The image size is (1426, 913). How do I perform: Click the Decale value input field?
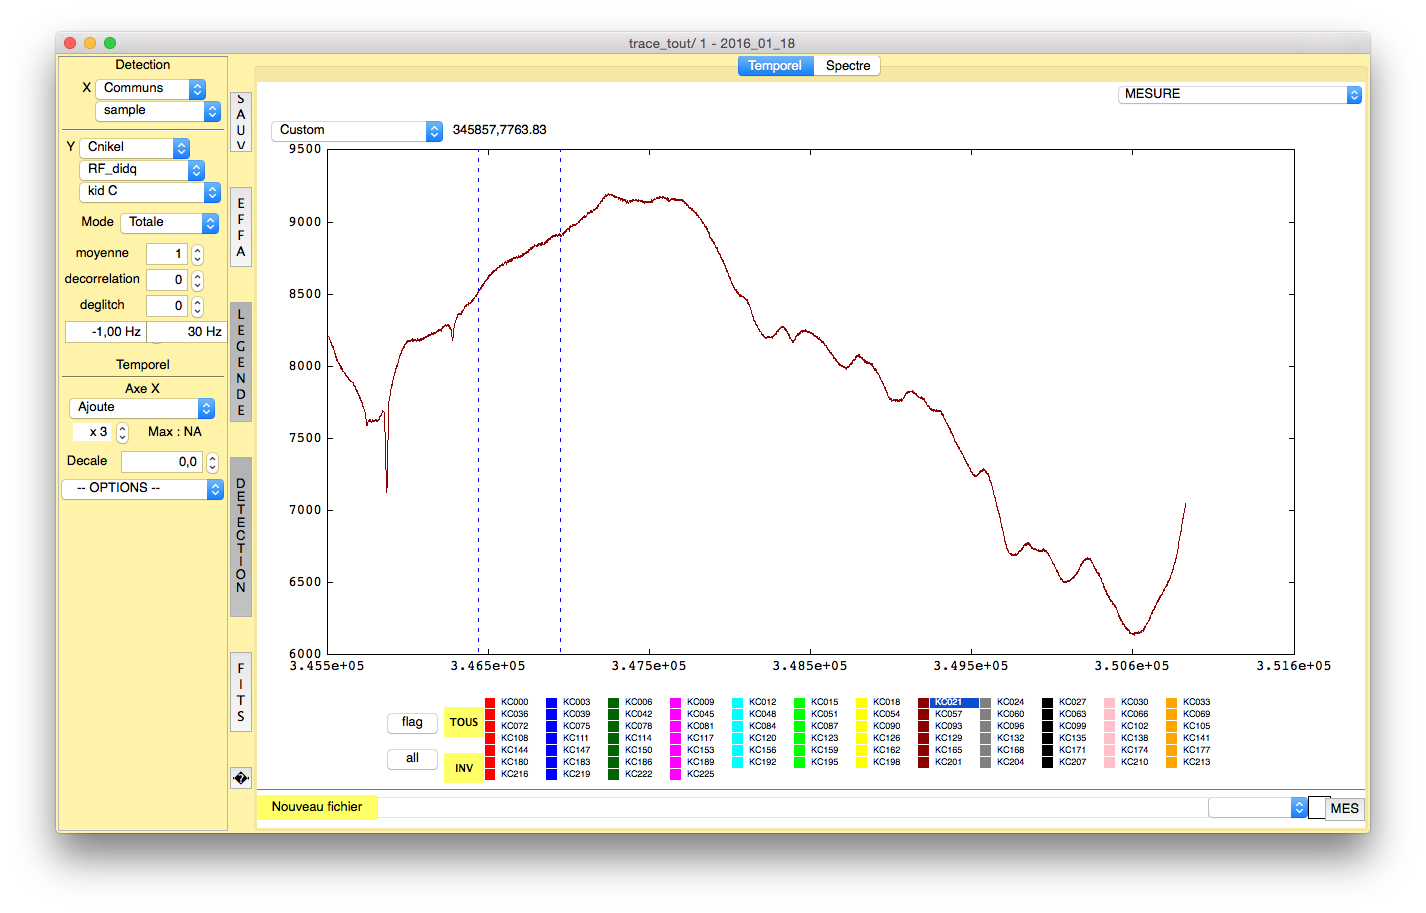point(162,462)
